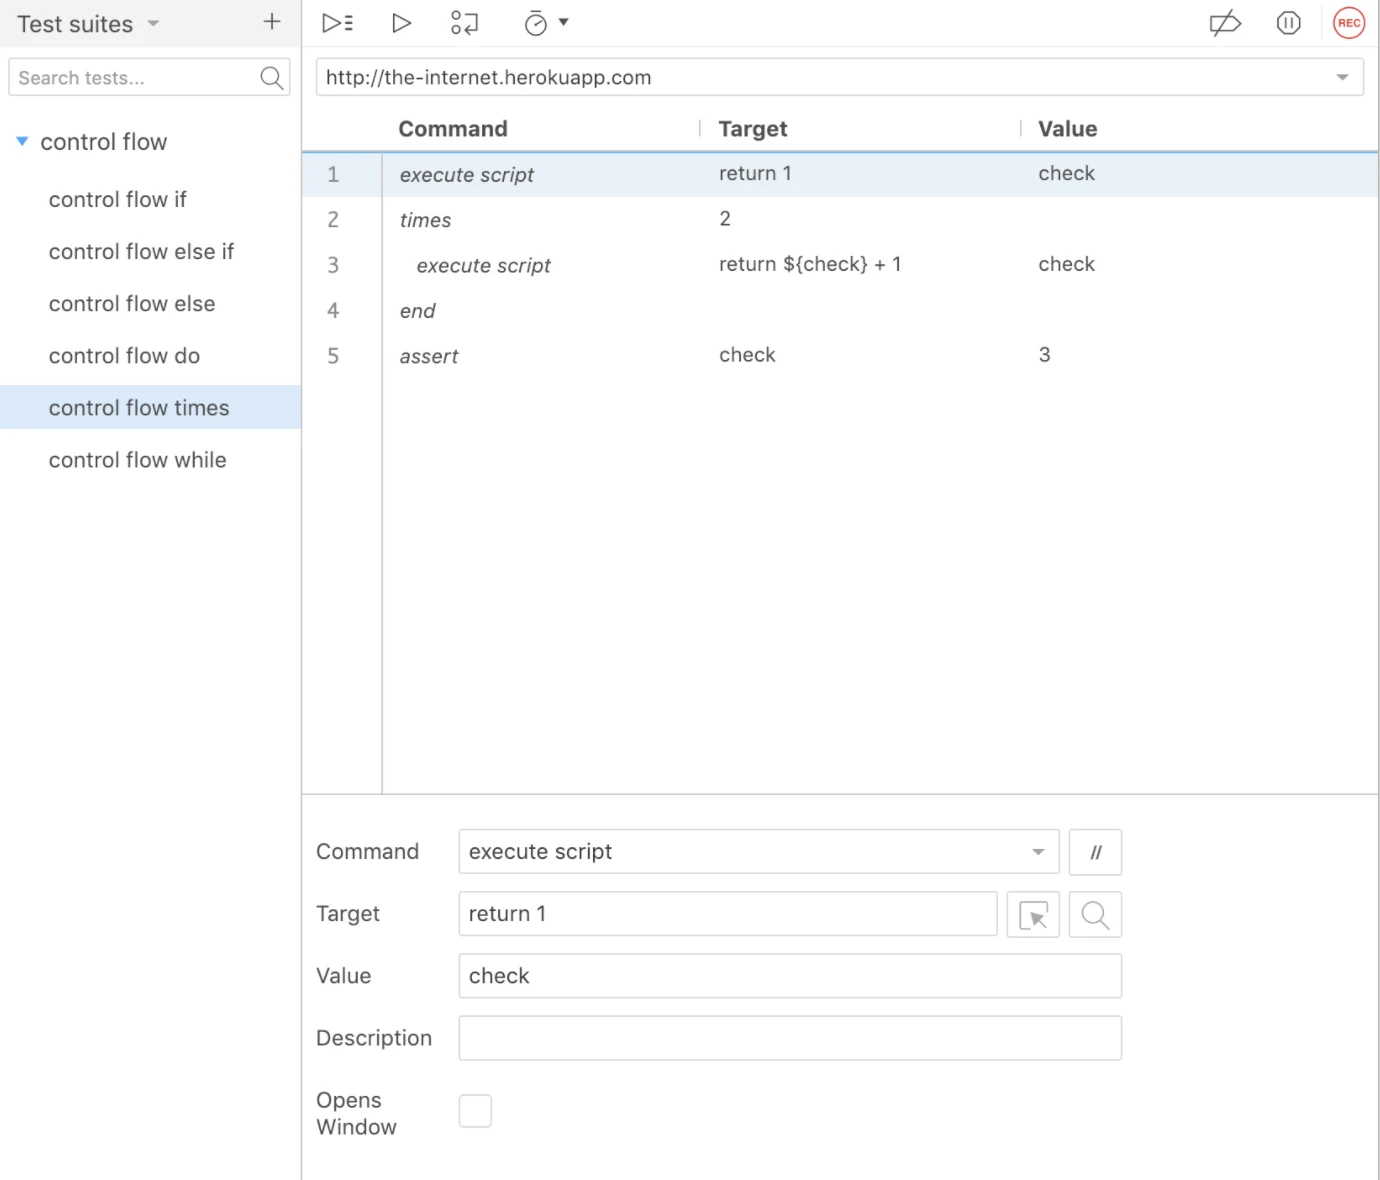Select the control flow while test

point(137,460)
